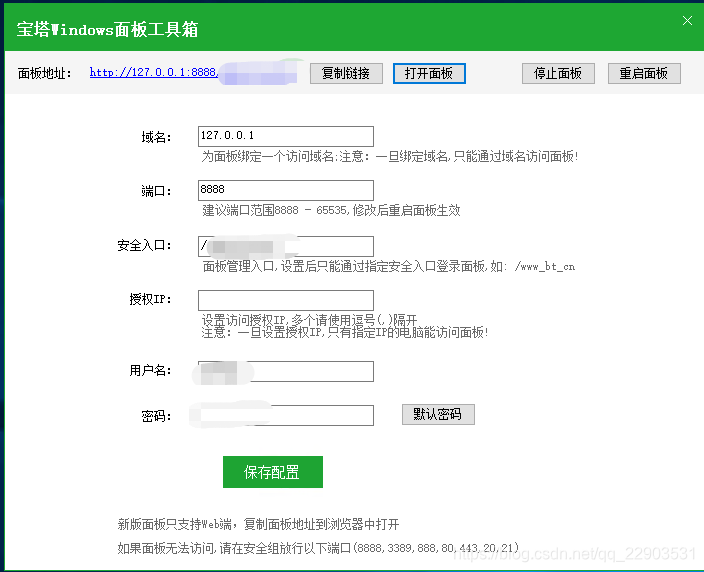This screenshot has height=572, width=704.
Task: Activate the empty 授权IP input field
Action: click(286, 300)
